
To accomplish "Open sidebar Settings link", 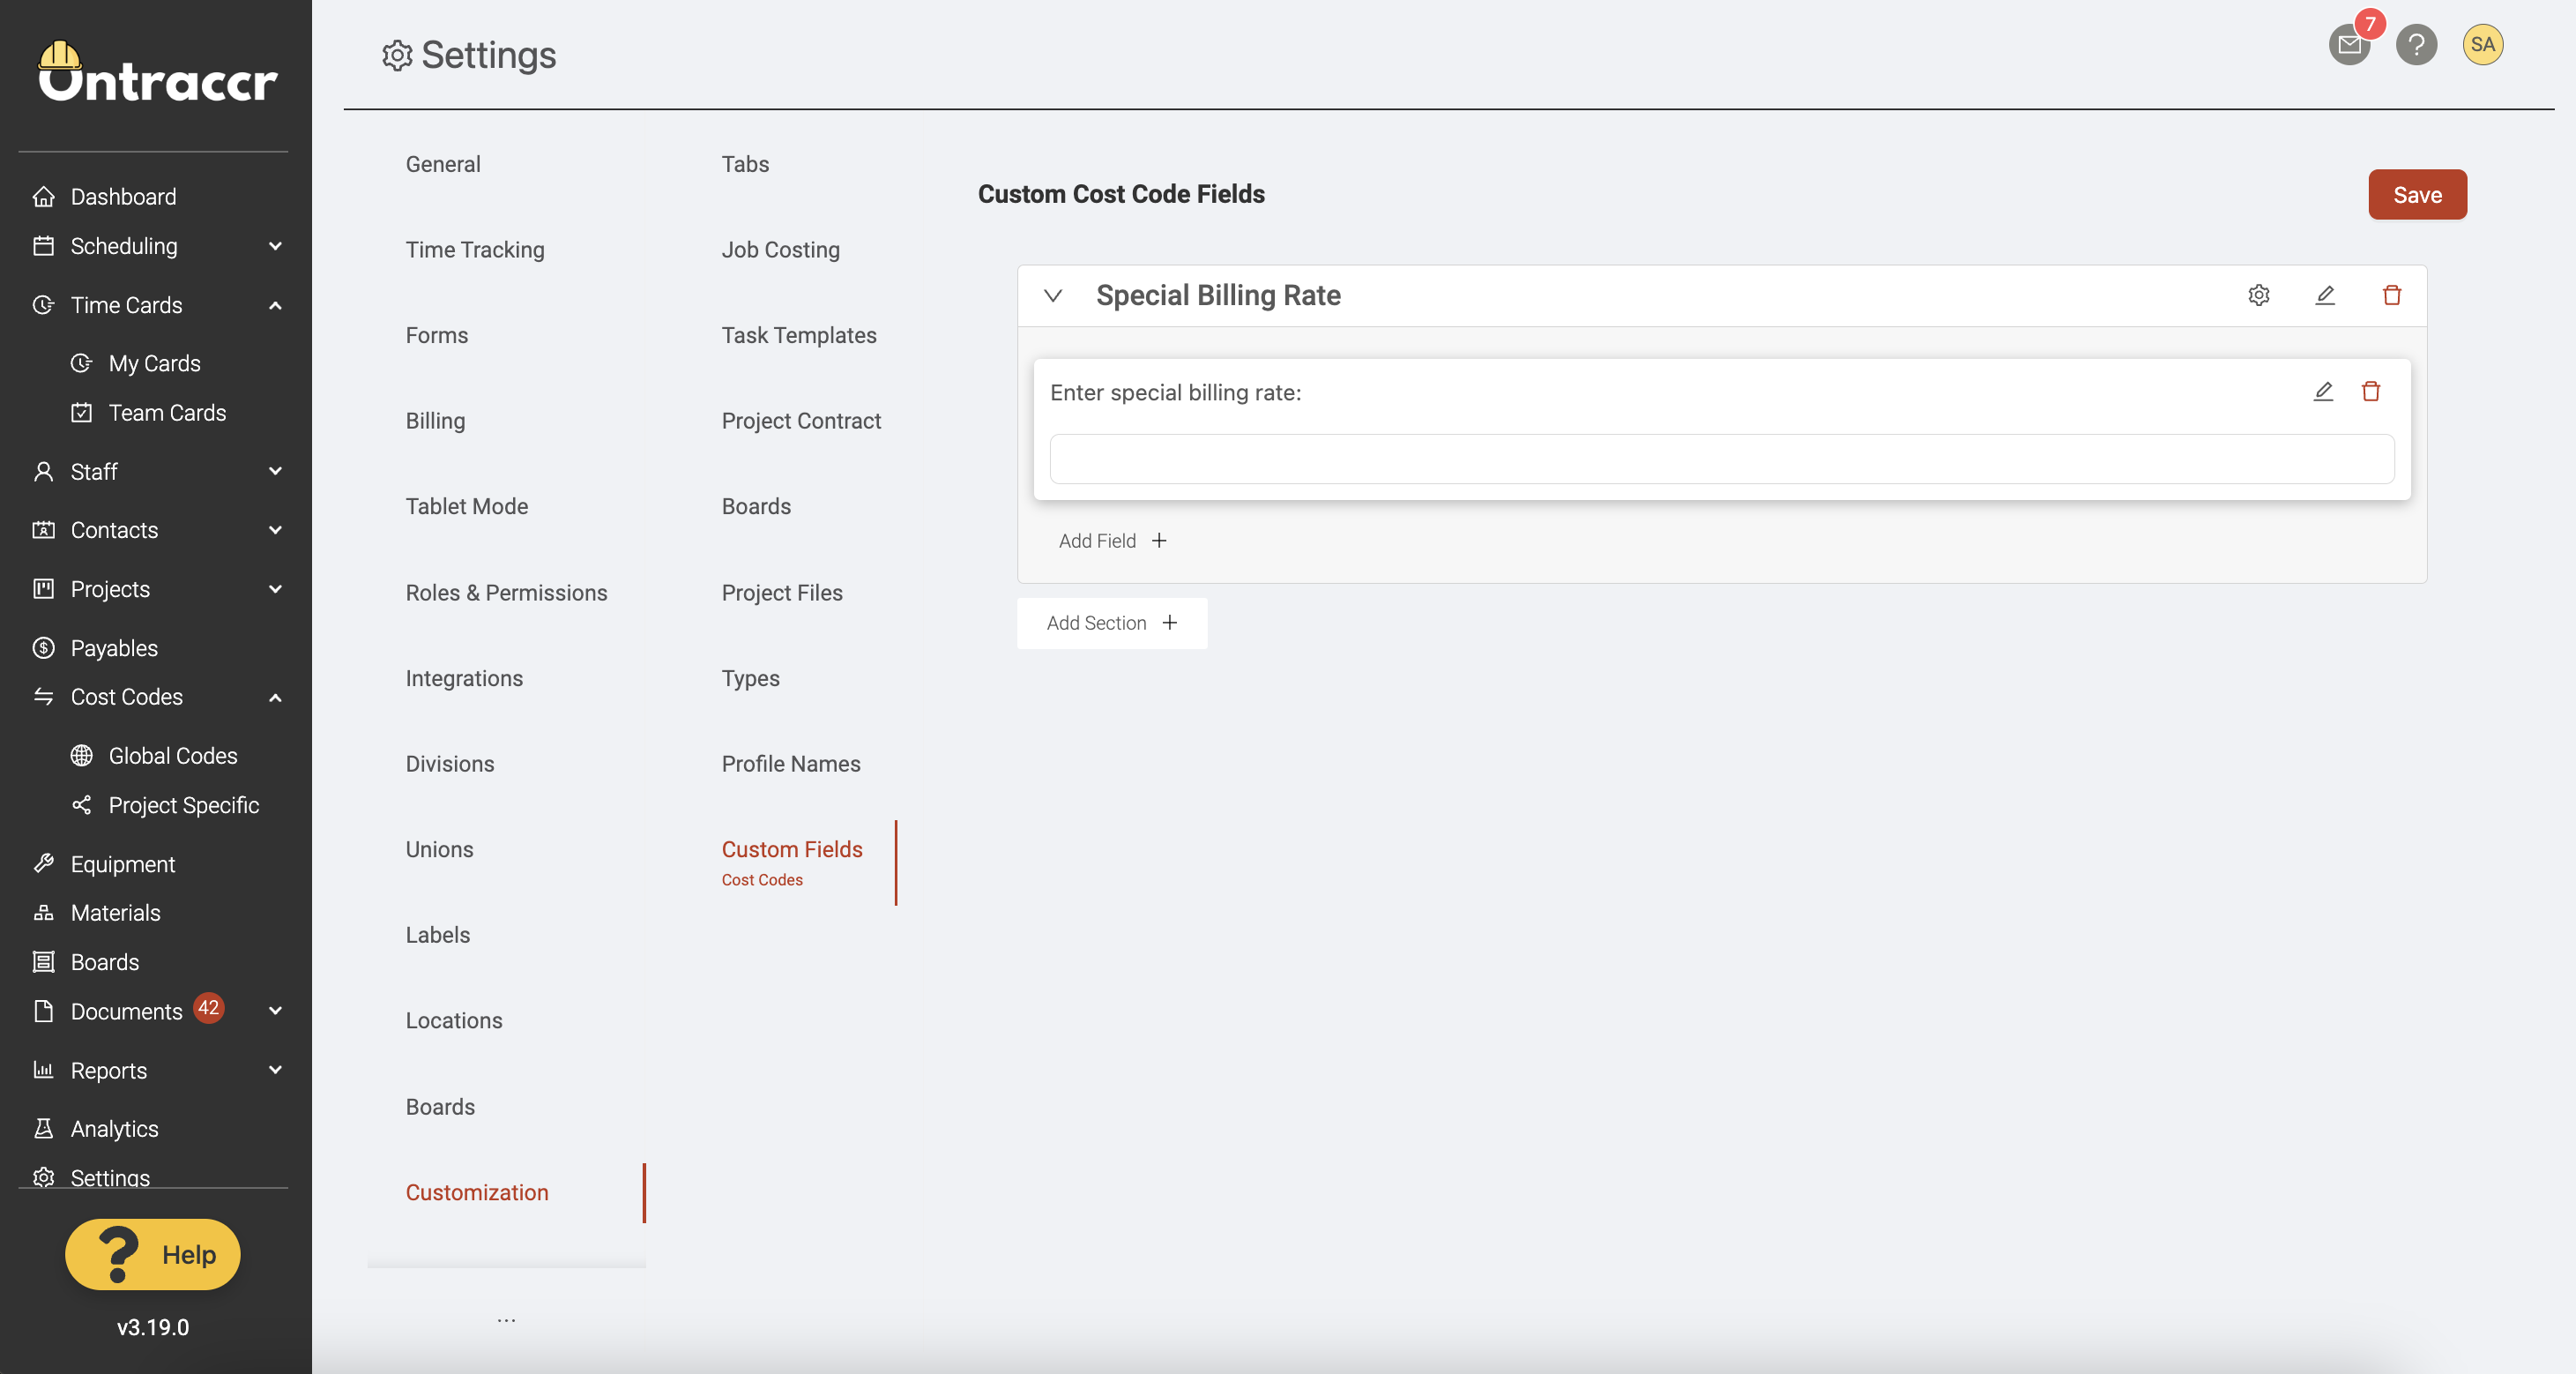I will click(110, 1178).
